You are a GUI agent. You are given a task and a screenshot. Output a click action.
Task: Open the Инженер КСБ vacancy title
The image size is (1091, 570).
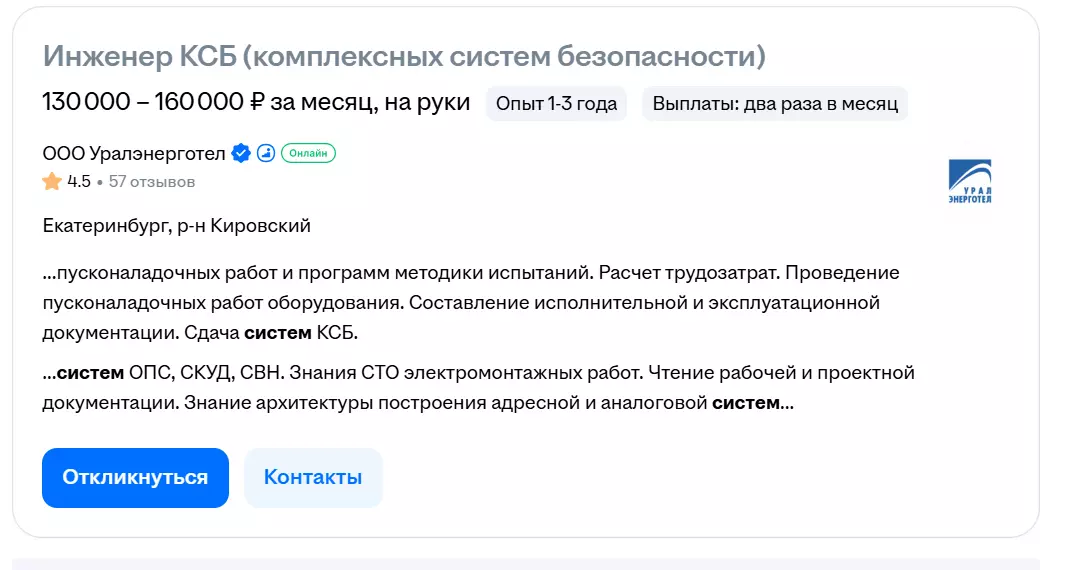click(x=404, y=56)
